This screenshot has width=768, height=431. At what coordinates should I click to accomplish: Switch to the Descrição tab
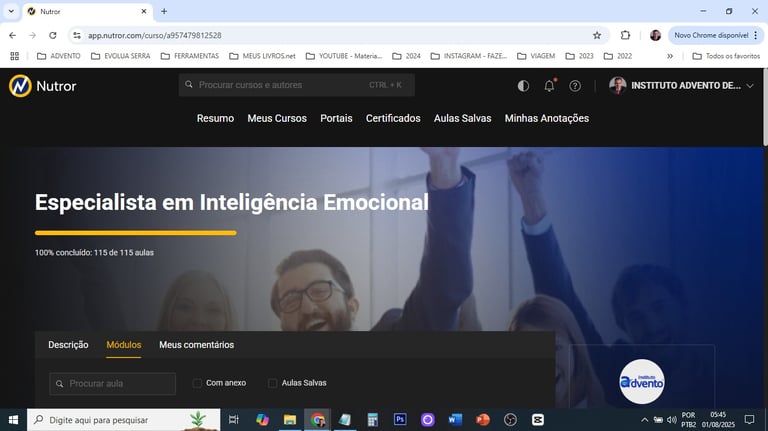[x=68, y=345]
